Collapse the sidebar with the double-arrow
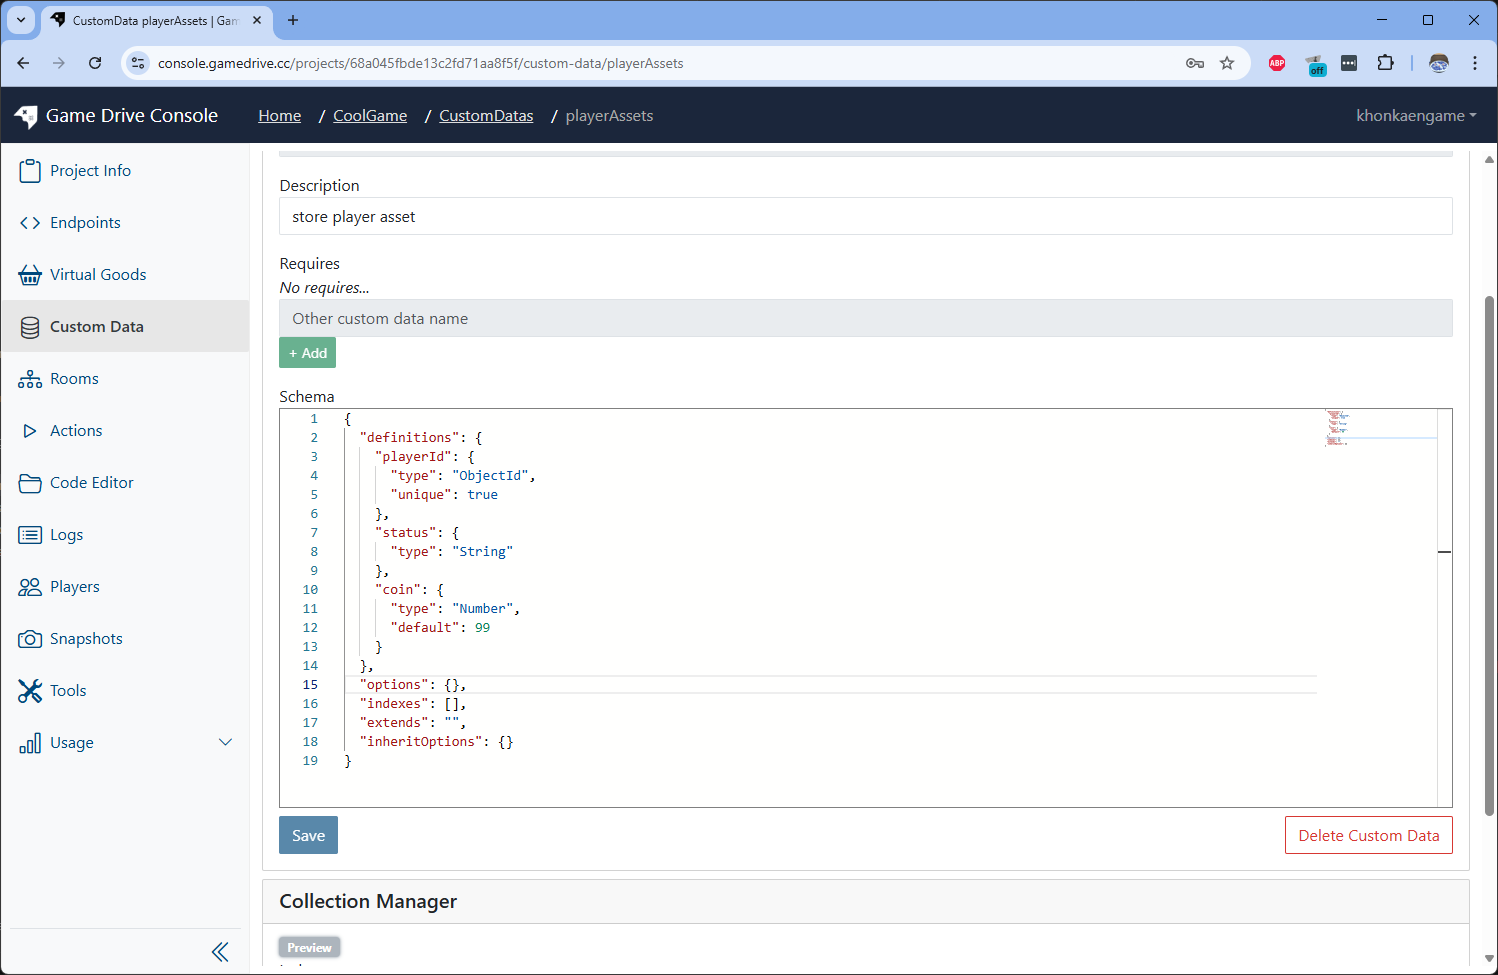 click(220, 951)
